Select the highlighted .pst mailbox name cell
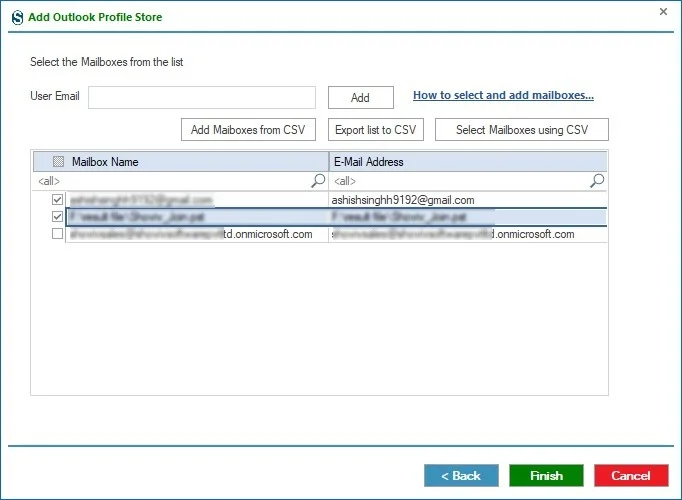This screenshot has height=500, width=682. click(197, 217)
